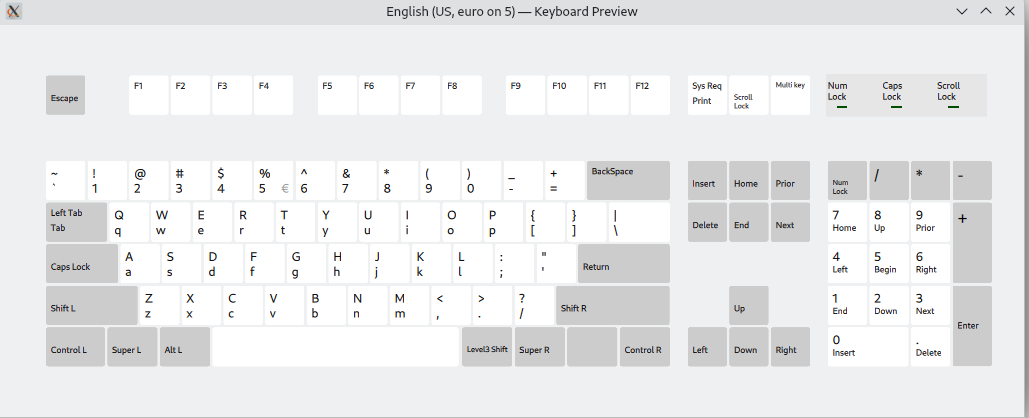Click the keypad Enter key
Image resolution: width=1029 pixels, height=418 pixels.
(x=971, y=326)
